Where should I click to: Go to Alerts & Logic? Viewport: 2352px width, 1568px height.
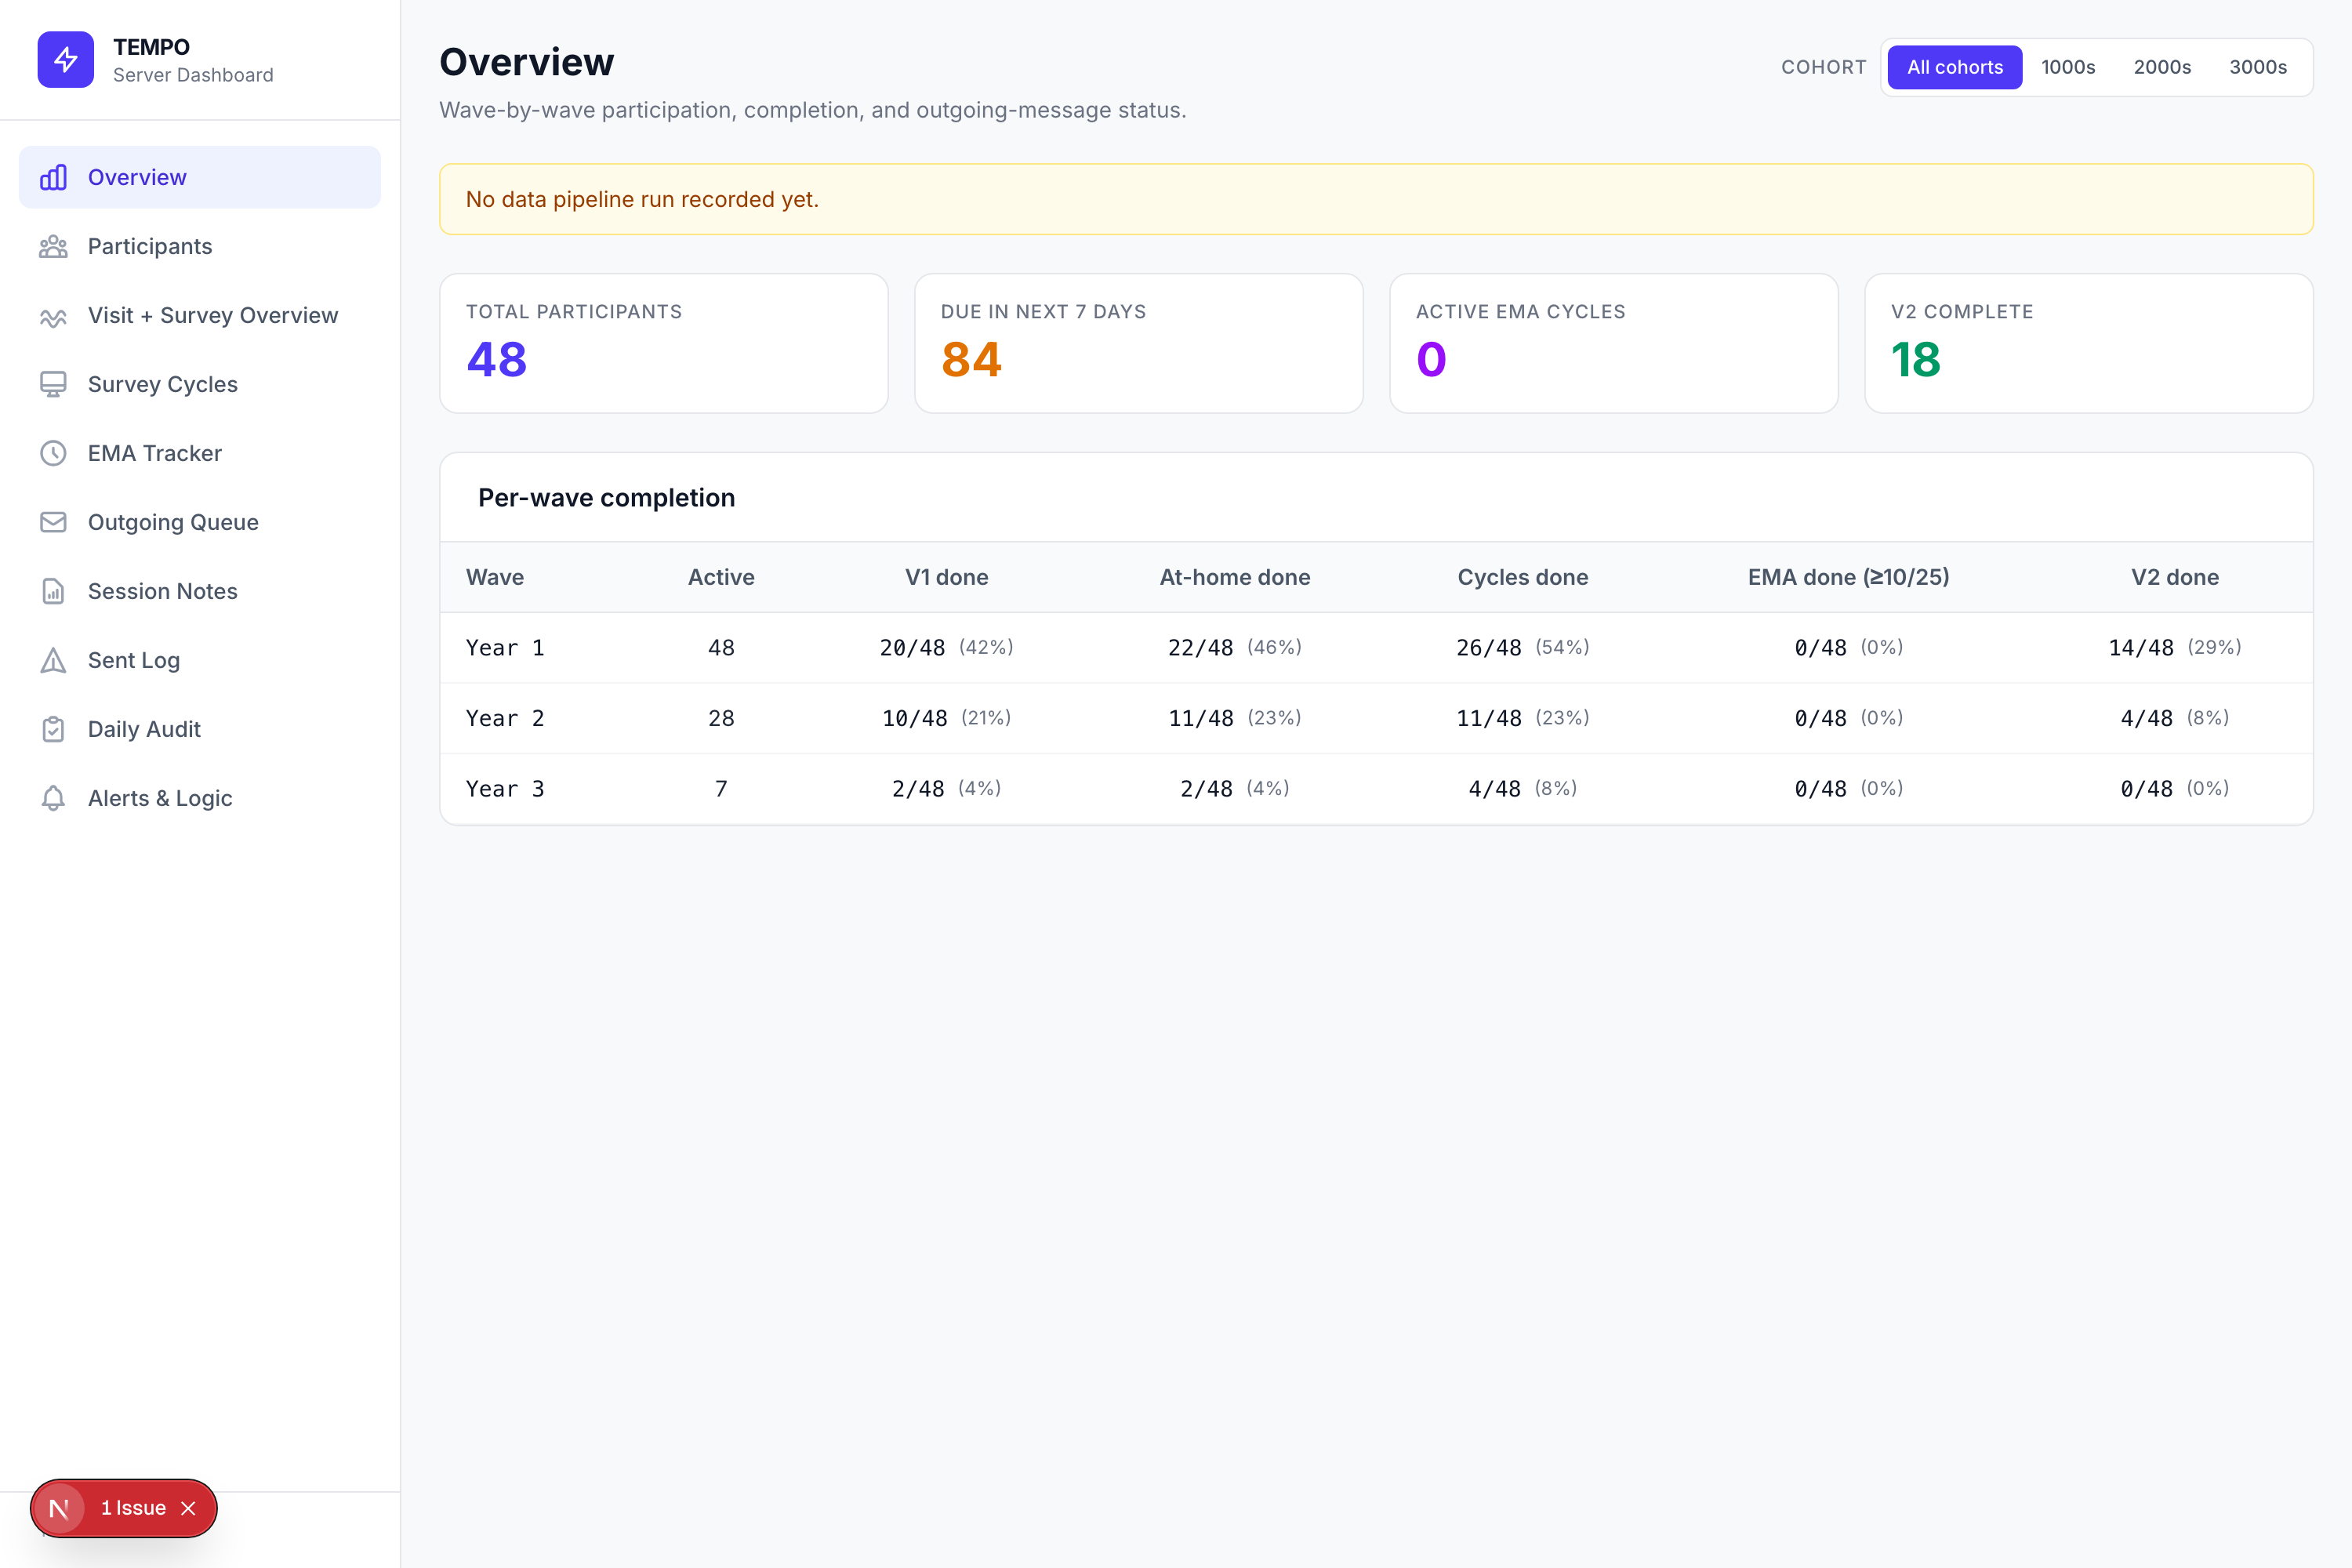pyautogui.click(x=200, y=799)
